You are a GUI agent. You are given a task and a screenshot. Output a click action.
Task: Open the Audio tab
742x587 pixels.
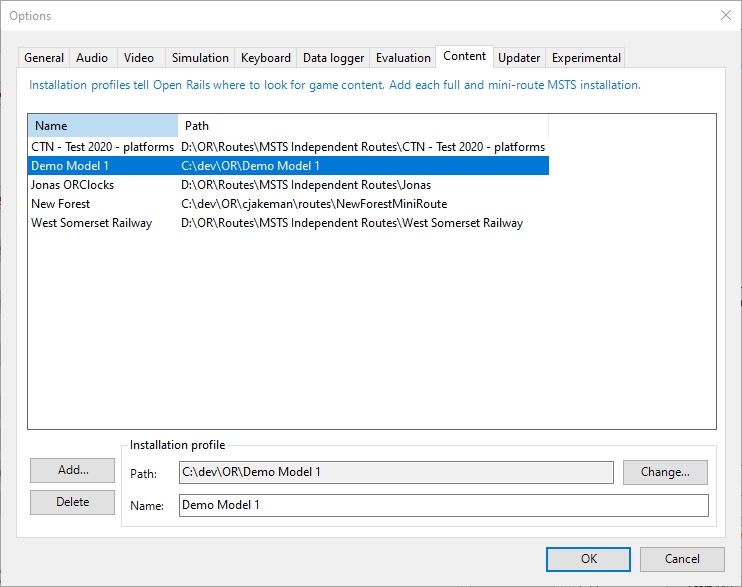tap(93, 58)
